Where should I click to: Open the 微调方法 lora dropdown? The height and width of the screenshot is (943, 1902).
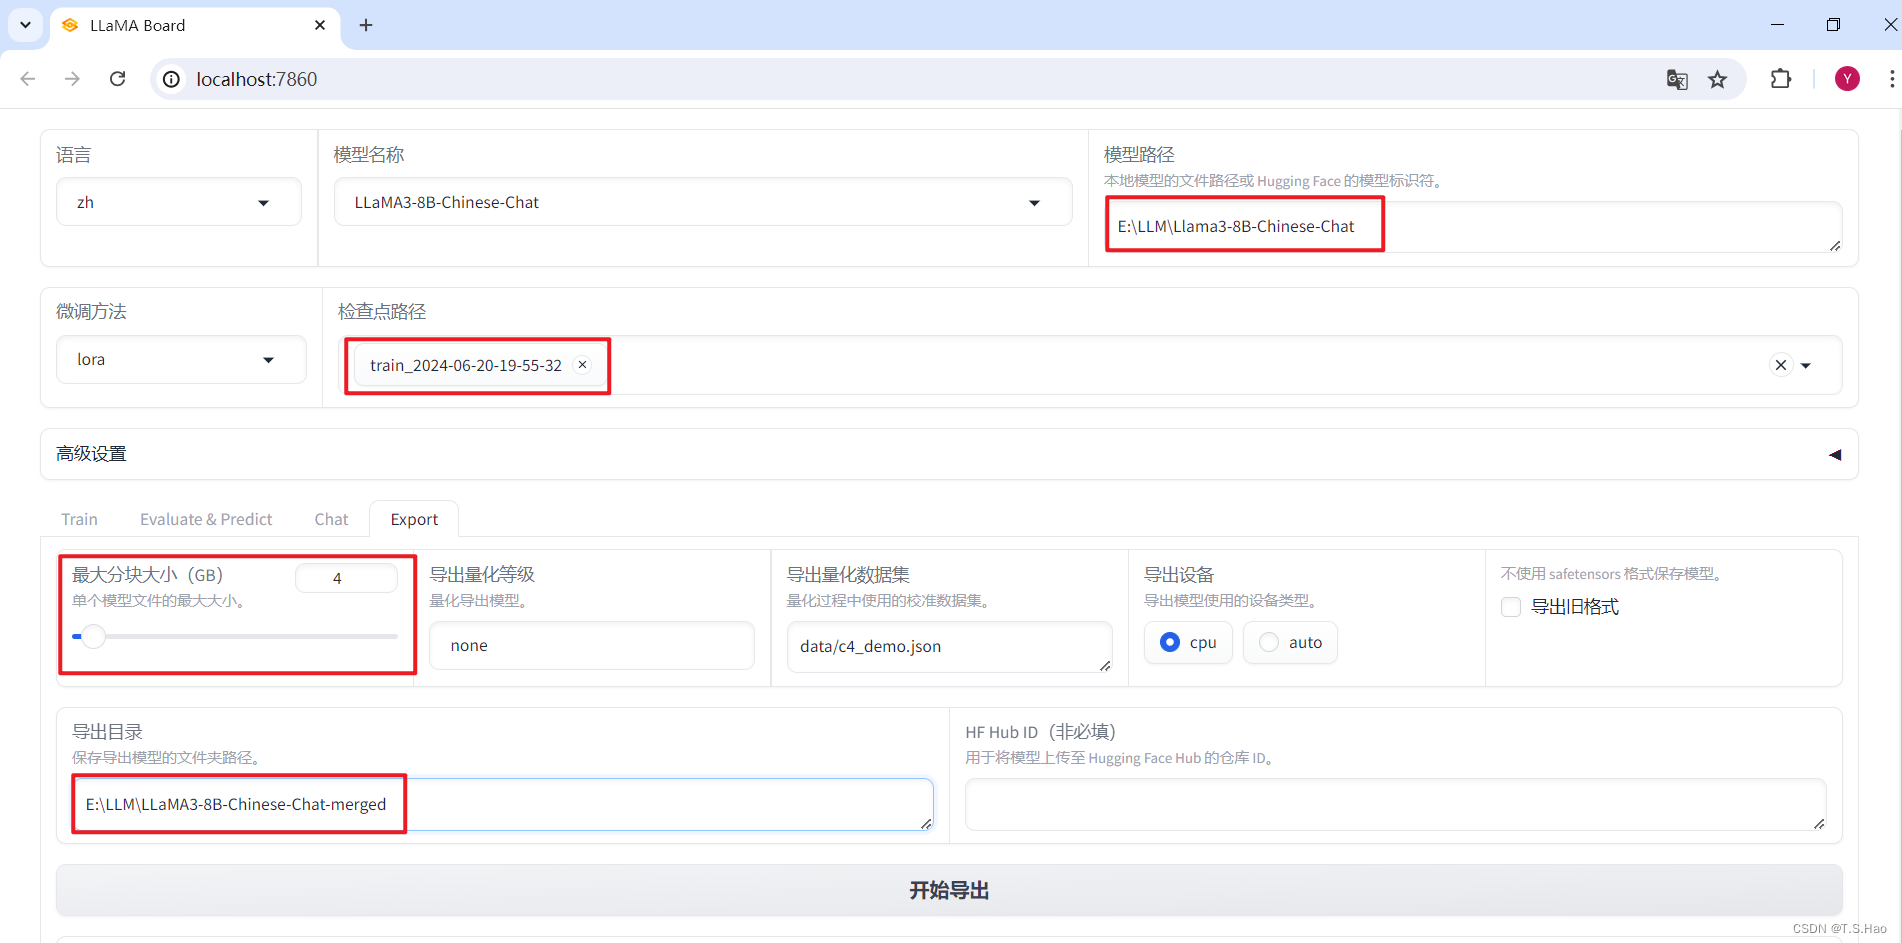[x=181, y=360]
